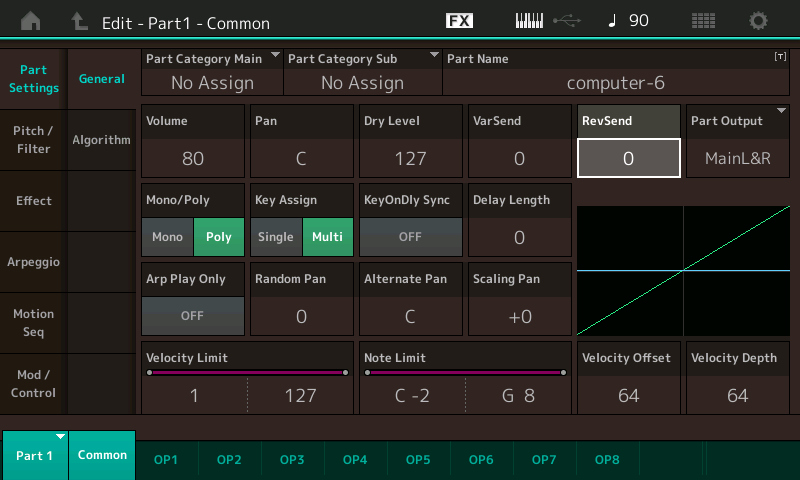
Task: Open the Algorithm sub-tab
Action: [x=101, y=140]
